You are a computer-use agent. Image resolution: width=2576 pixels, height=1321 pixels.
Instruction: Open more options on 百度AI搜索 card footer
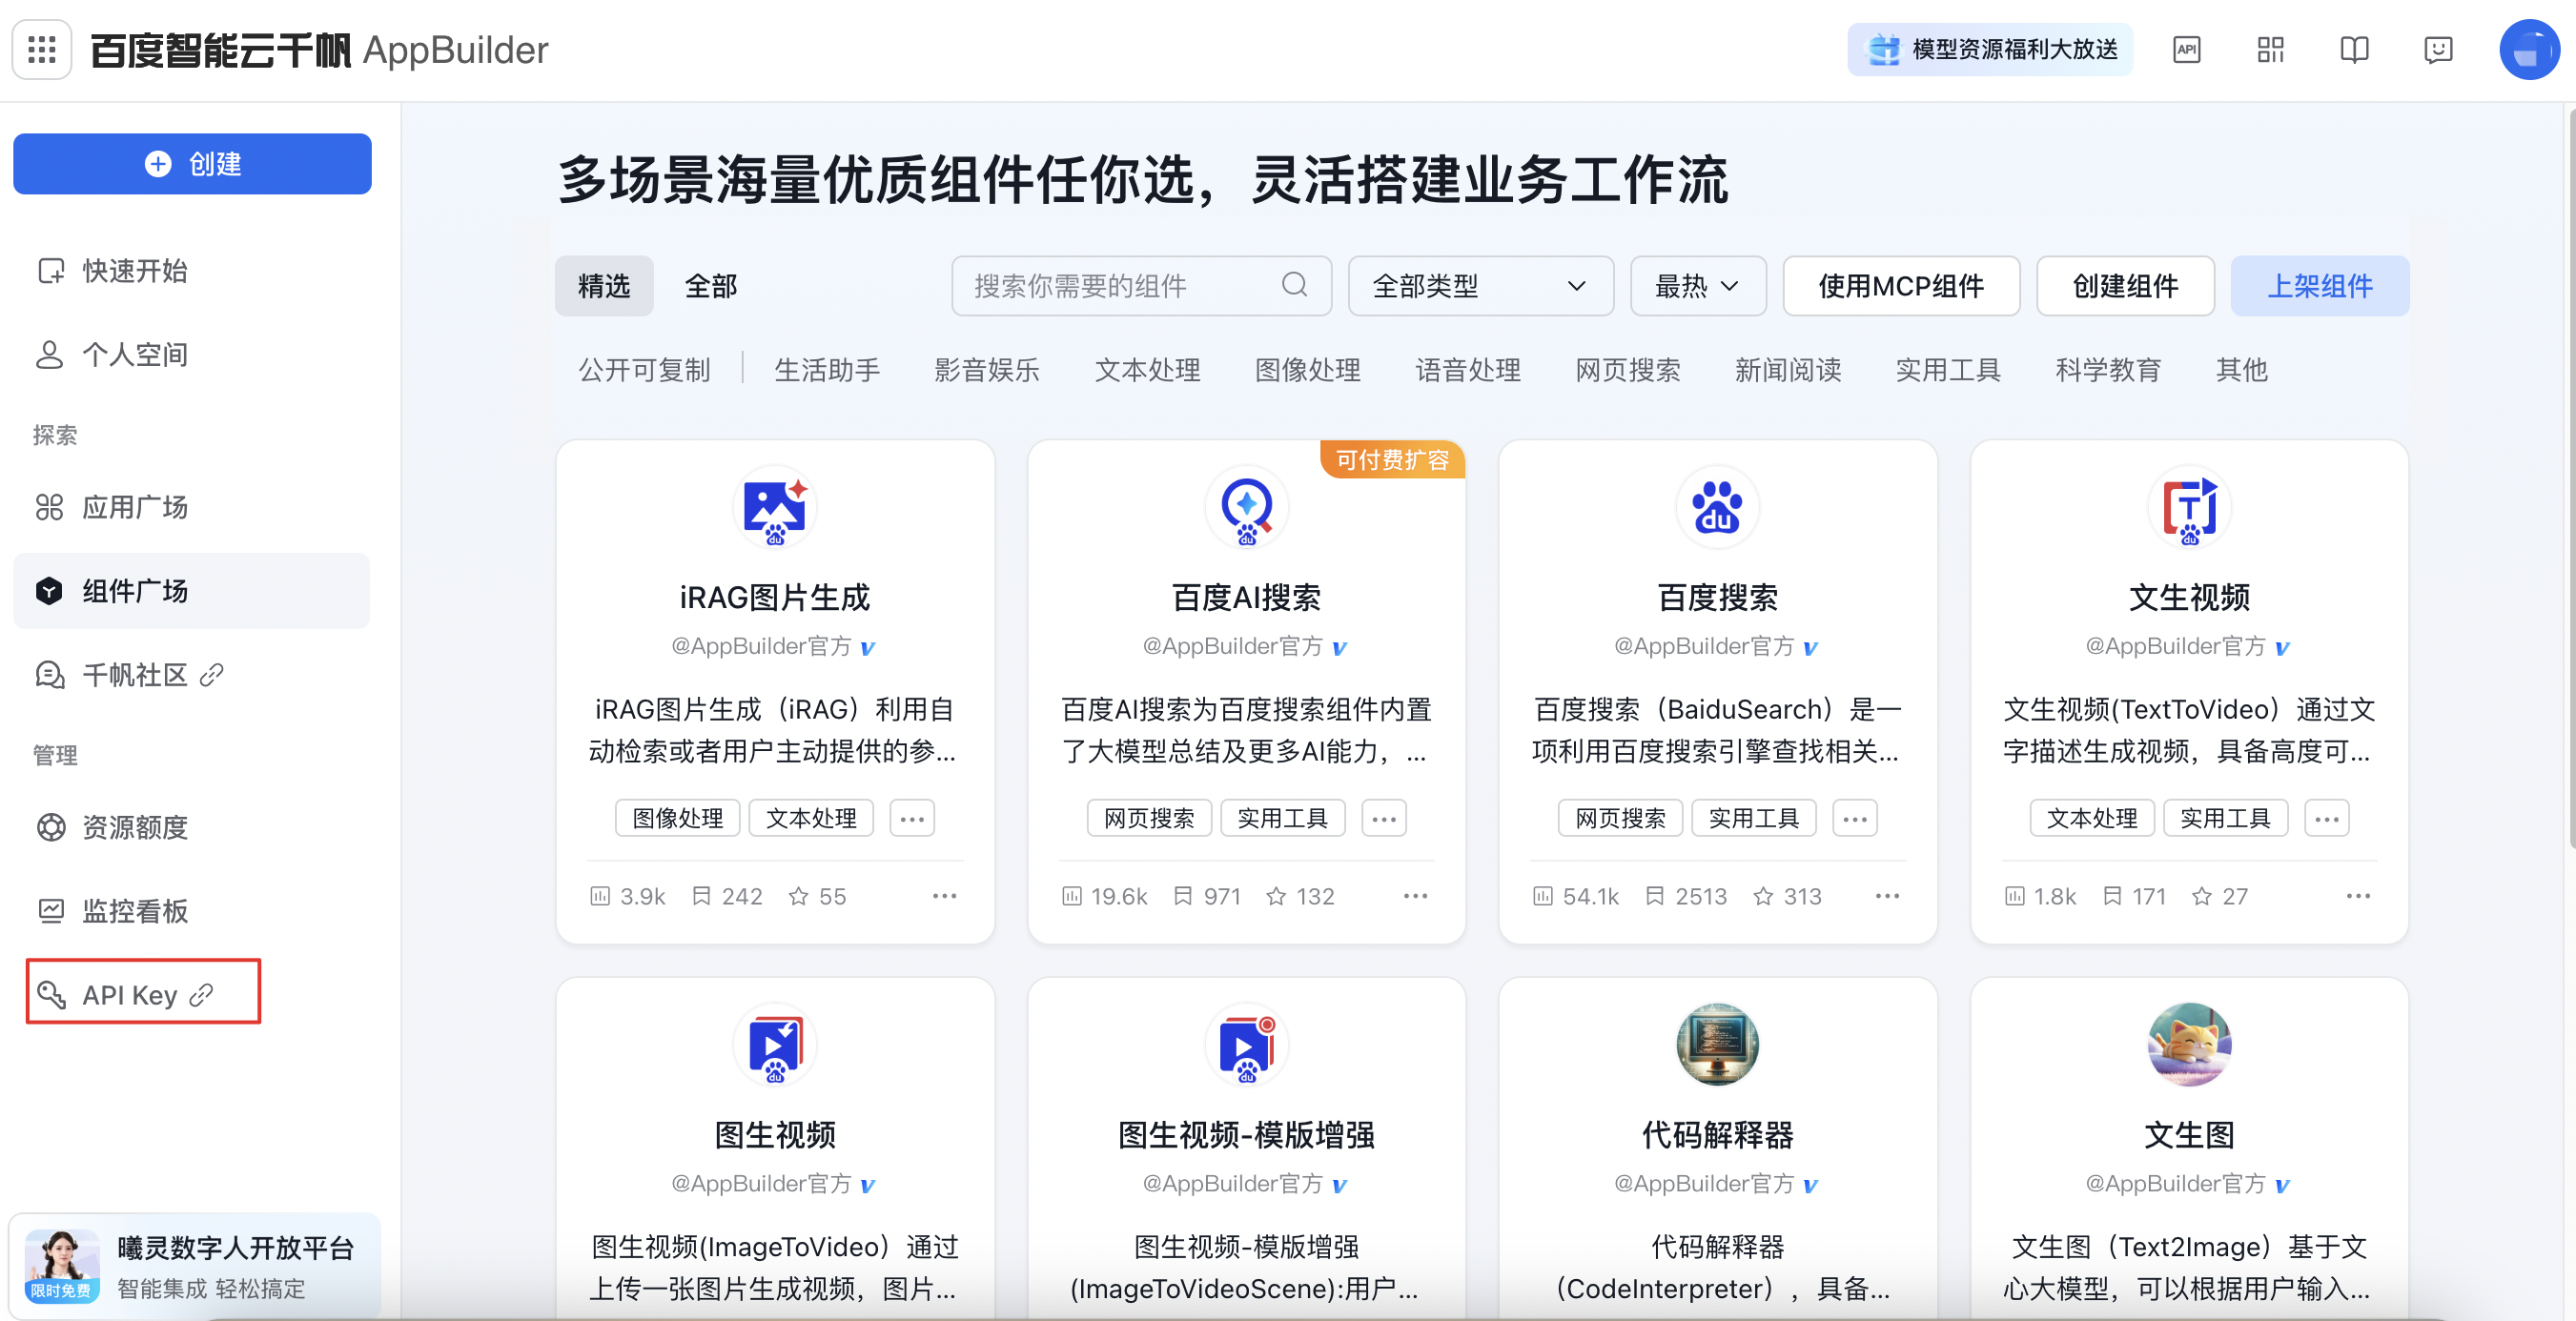(1415, 896)
